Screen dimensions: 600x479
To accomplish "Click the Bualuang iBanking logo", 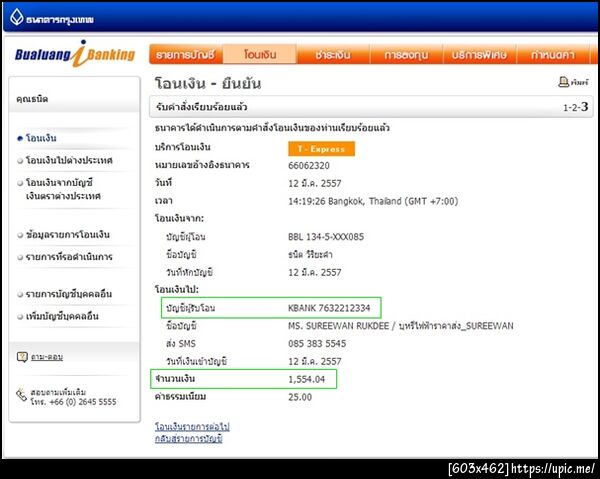I will click(x=75, y=54).
